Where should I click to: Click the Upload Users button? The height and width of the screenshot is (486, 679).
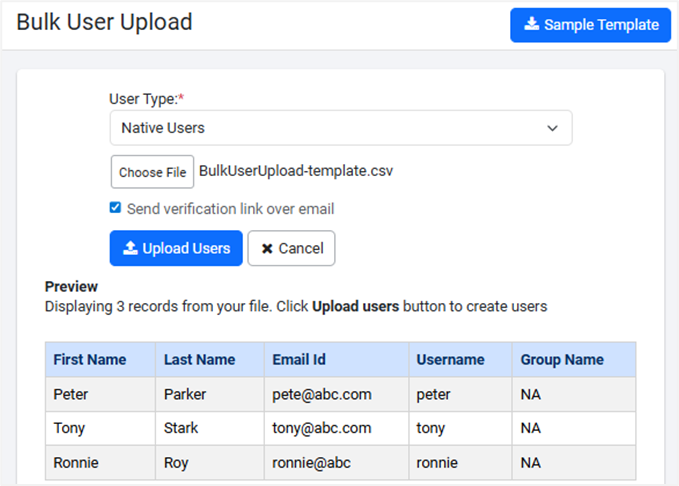tap(176, 248)
